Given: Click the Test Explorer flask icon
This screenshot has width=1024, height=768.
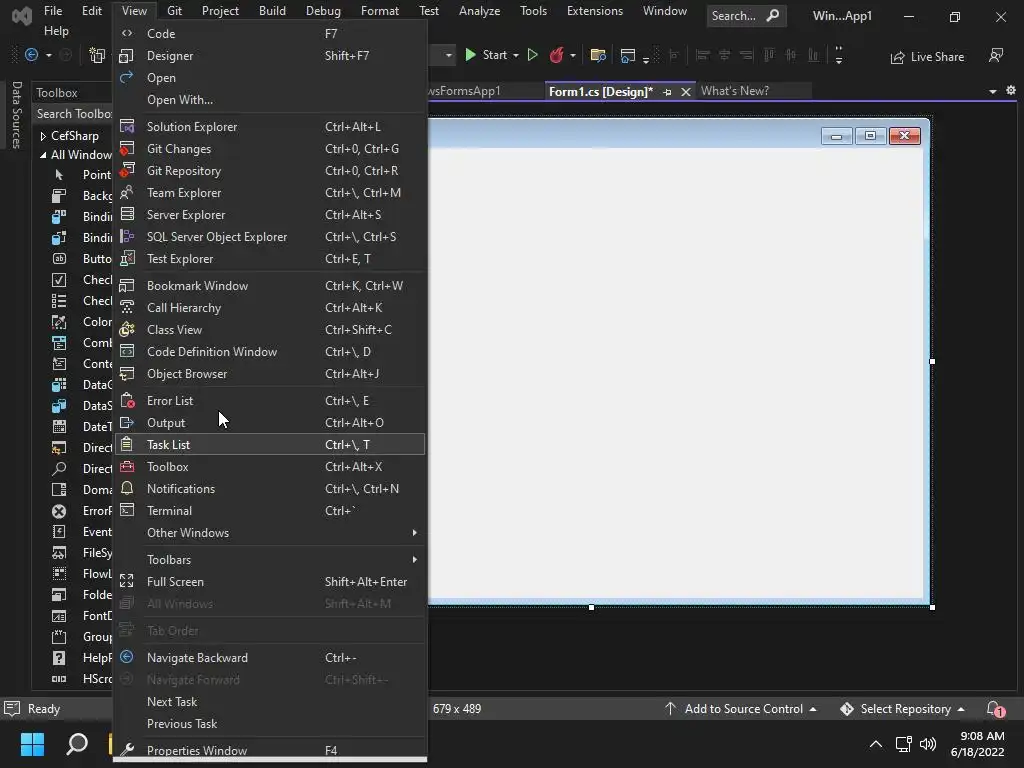Looking at the screenshot, I should point(127,259).
